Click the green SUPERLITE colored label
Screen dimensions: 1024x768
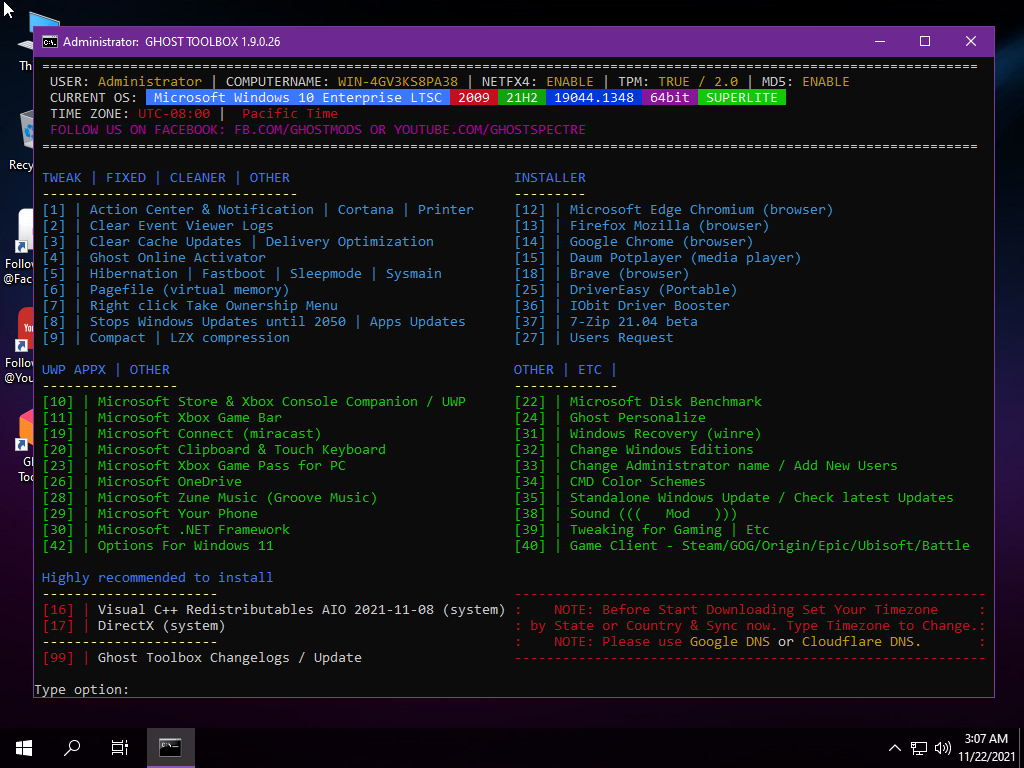(742, 98)
